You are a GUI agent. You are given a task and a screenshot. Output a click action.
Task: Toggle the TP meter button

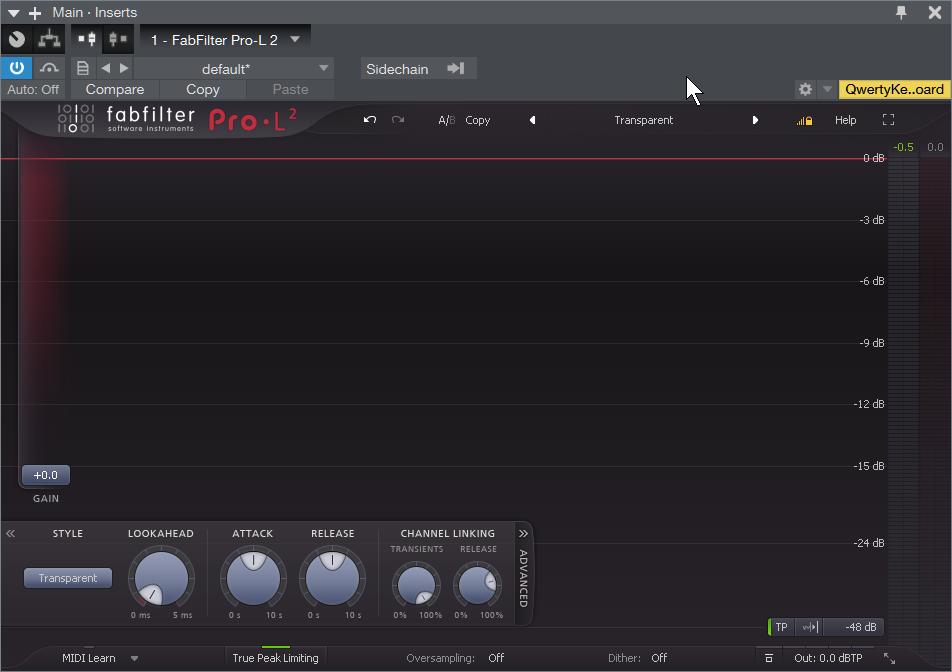coord(781,627)
